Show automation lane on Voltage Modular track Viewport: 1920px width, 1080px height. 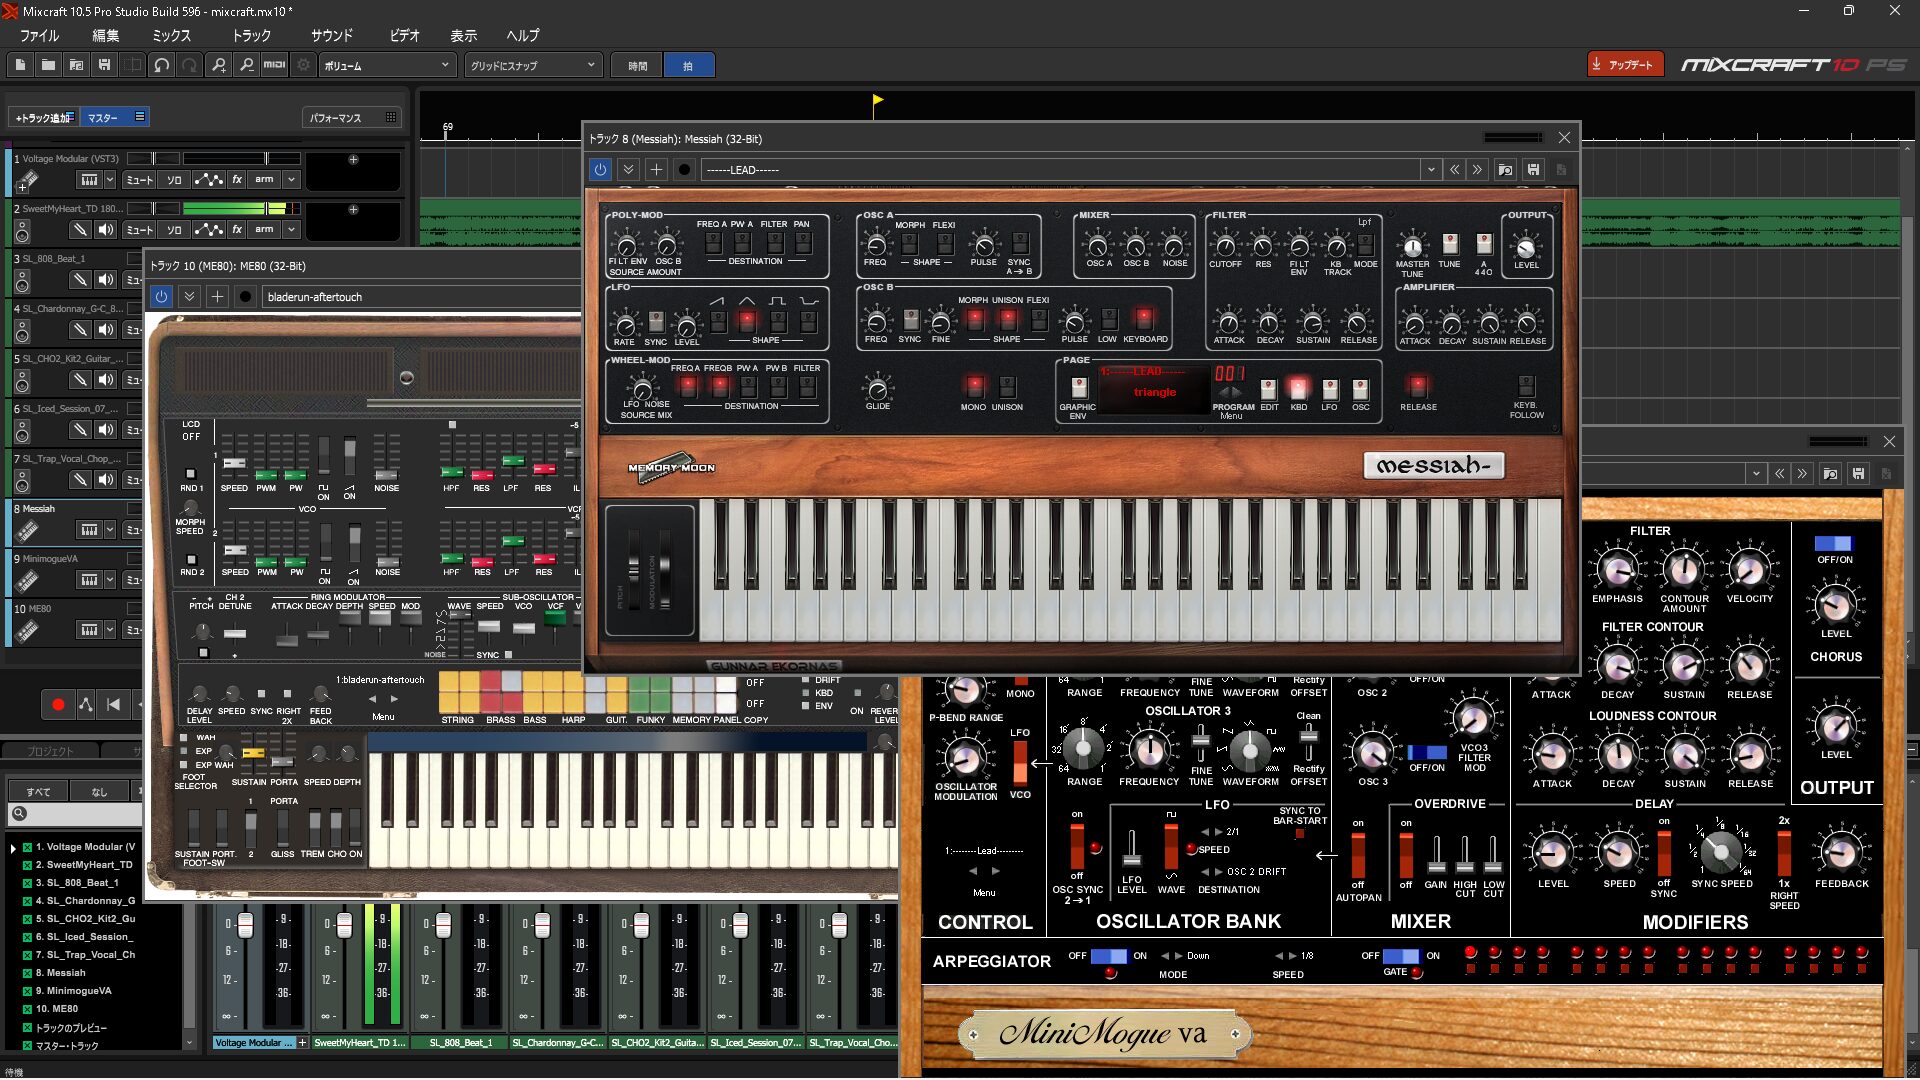(208, 180)
